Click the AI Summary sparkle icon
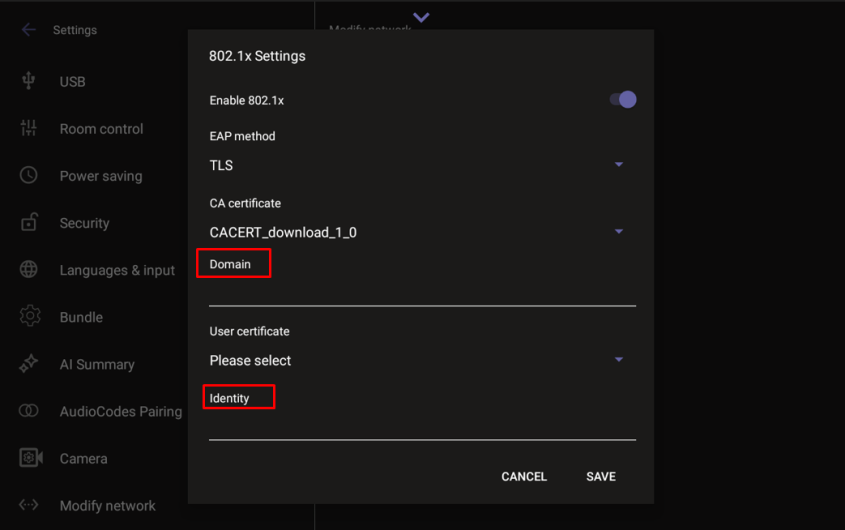The width and height of the screenshot is (845, 530). [29, 364]
